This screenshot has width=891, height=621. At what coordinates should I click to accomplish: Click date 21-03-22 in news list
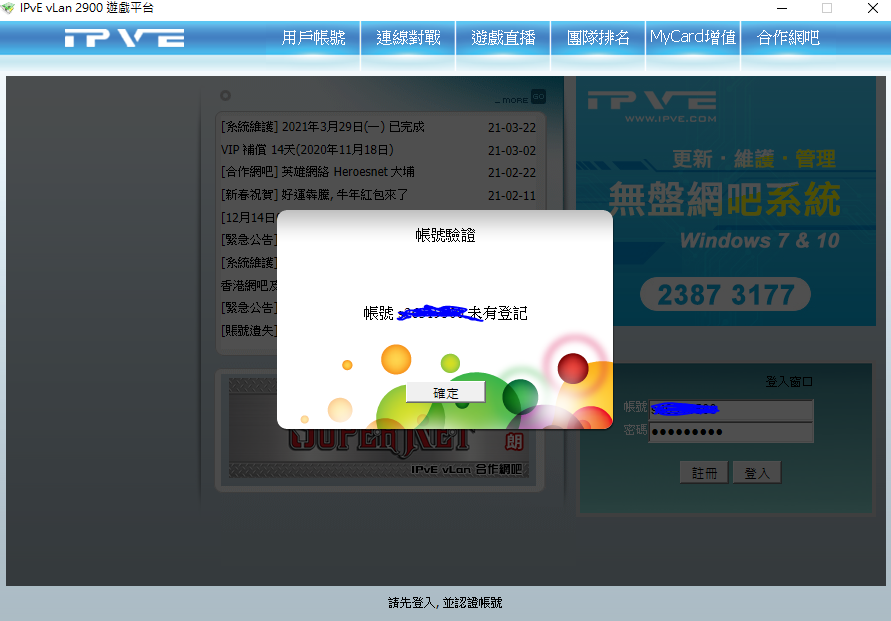coord(511,128)
